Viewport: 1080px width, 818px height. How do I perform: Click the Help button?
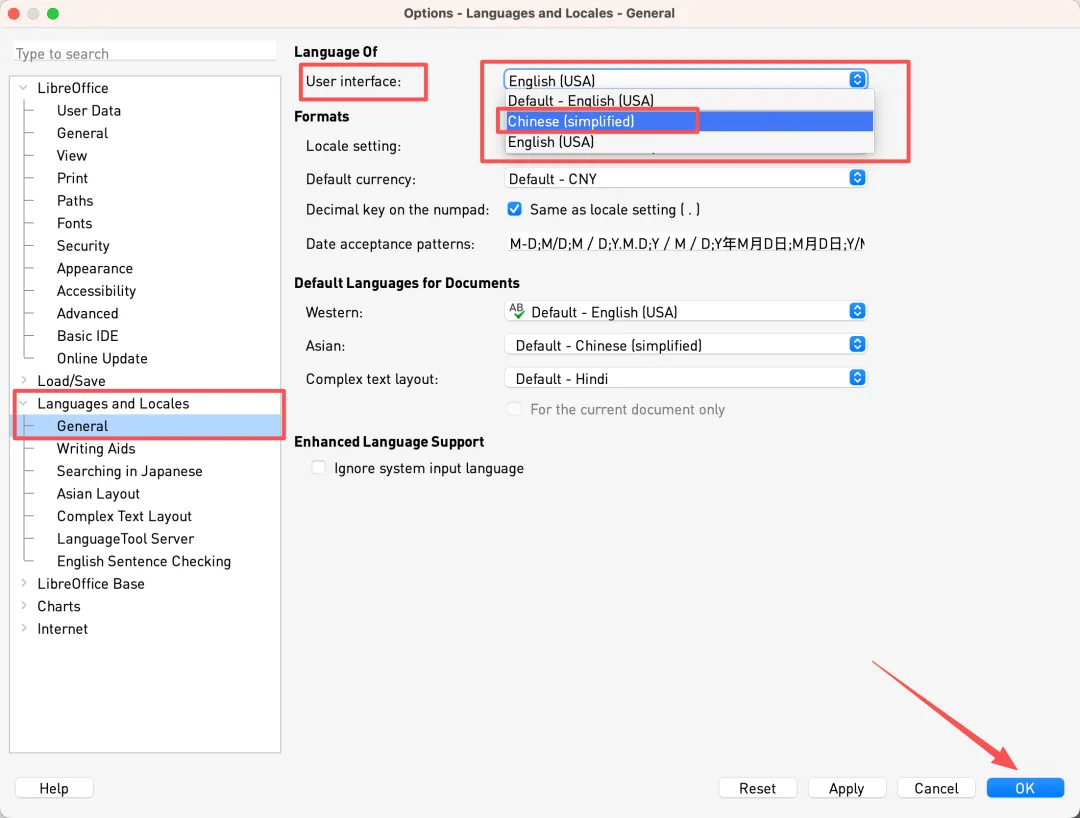[54, 788]
